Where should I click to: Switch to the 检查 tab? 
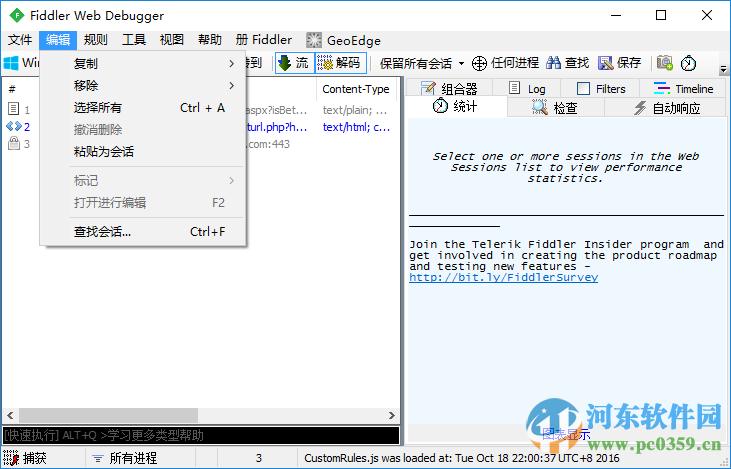click(x=556, y=108)
